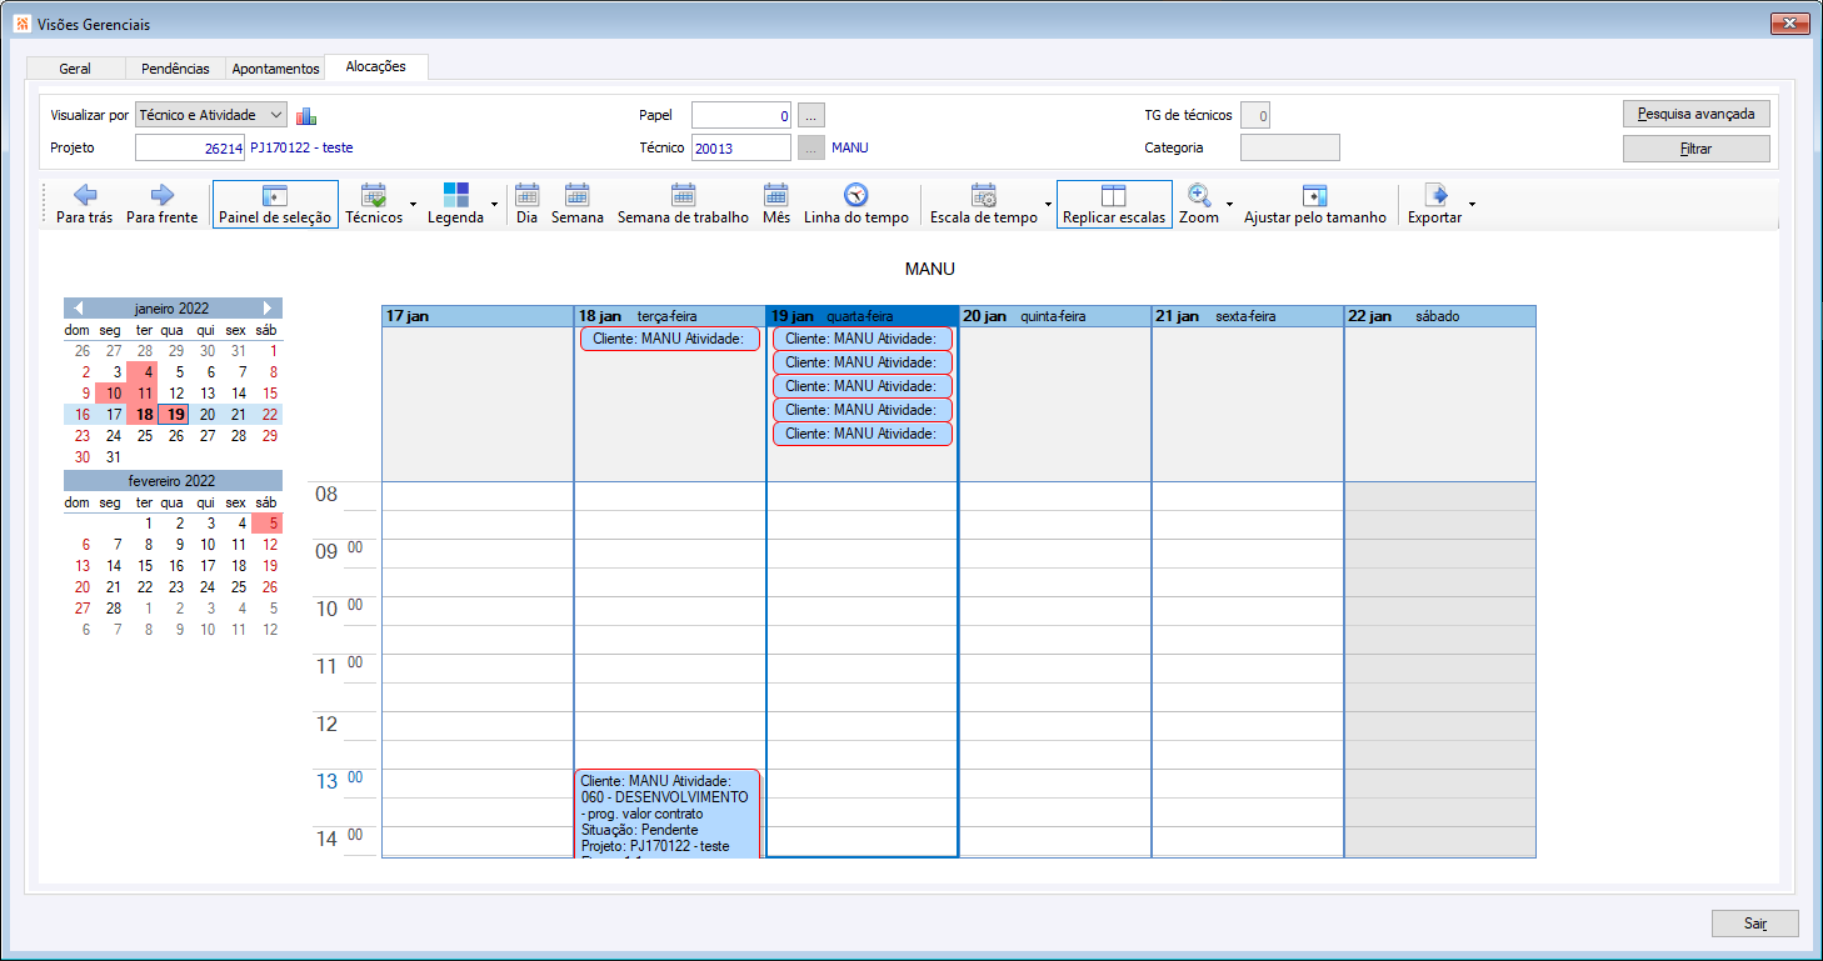Select the first all-day event on 19 jan
The image size is (1823, 961).
(x=862, y=339)
